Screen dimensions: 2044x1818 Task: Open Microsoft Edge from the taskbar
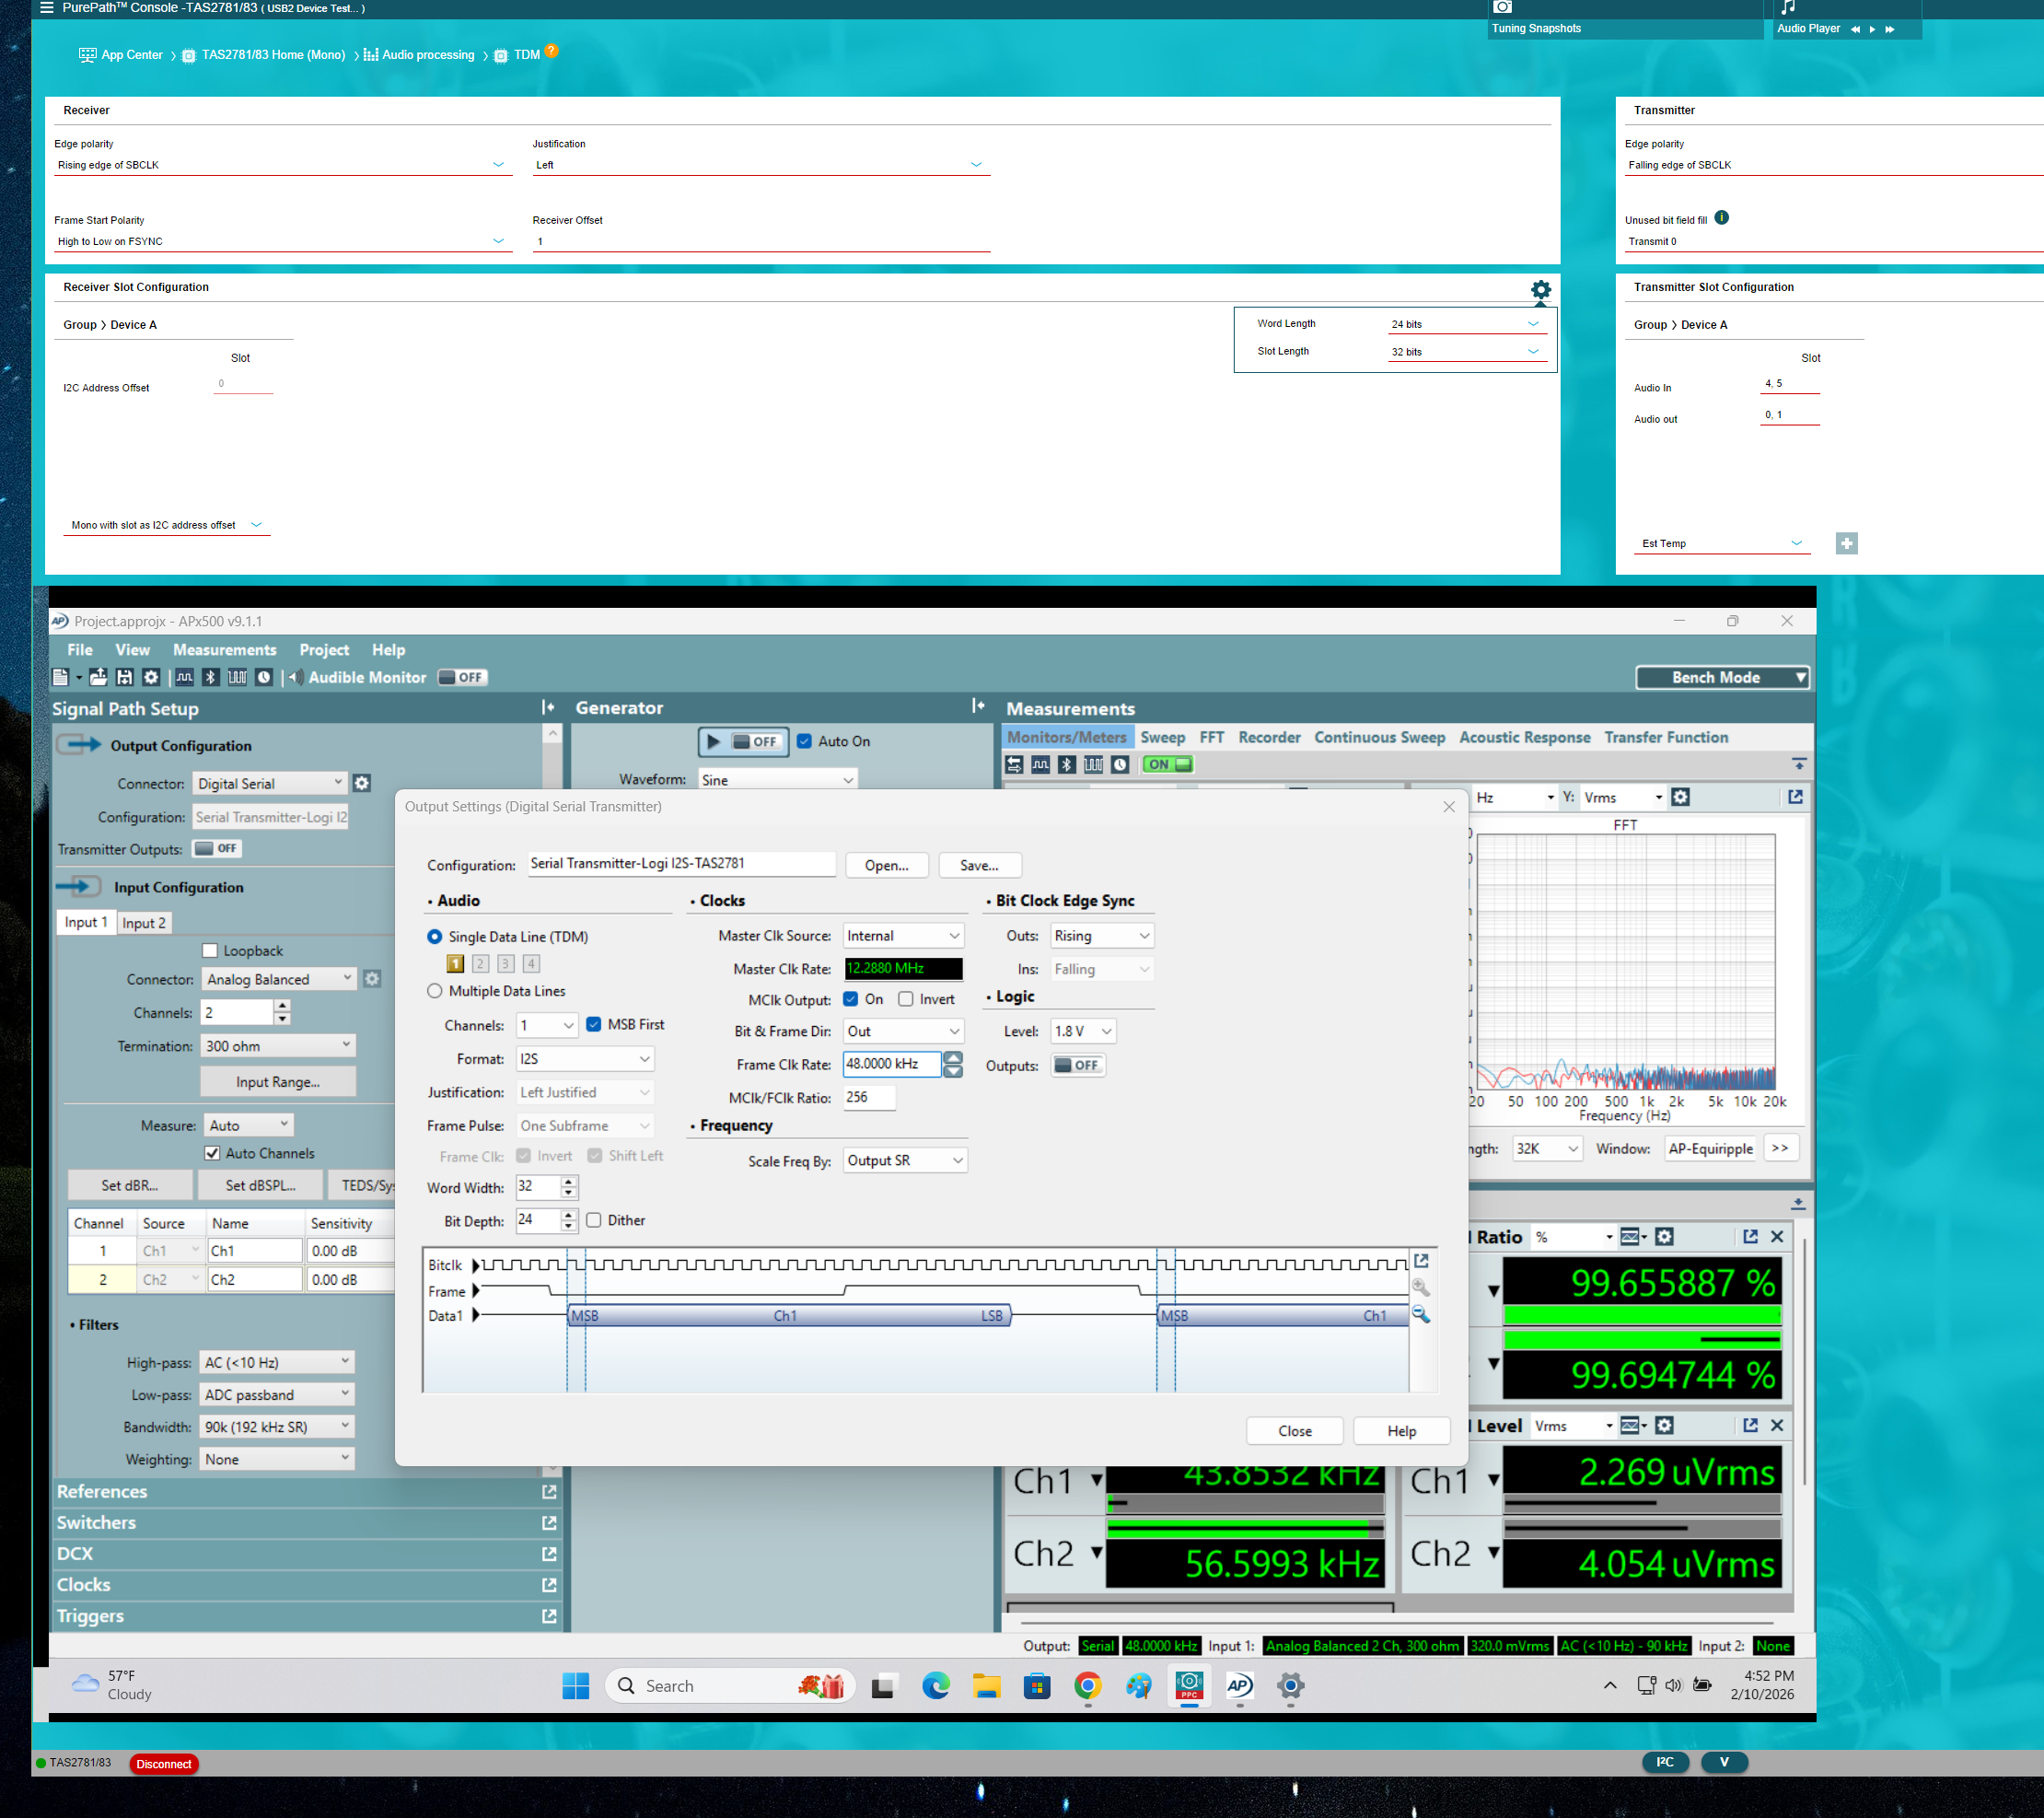pyautogui.click(x=936, y=1686)
